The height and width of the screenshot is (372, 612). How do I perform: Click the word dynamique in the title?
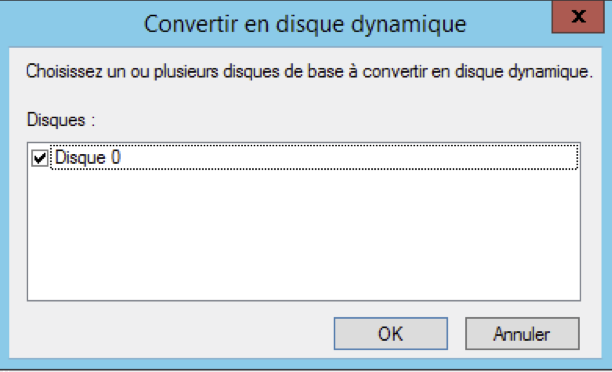click(408, 24)
